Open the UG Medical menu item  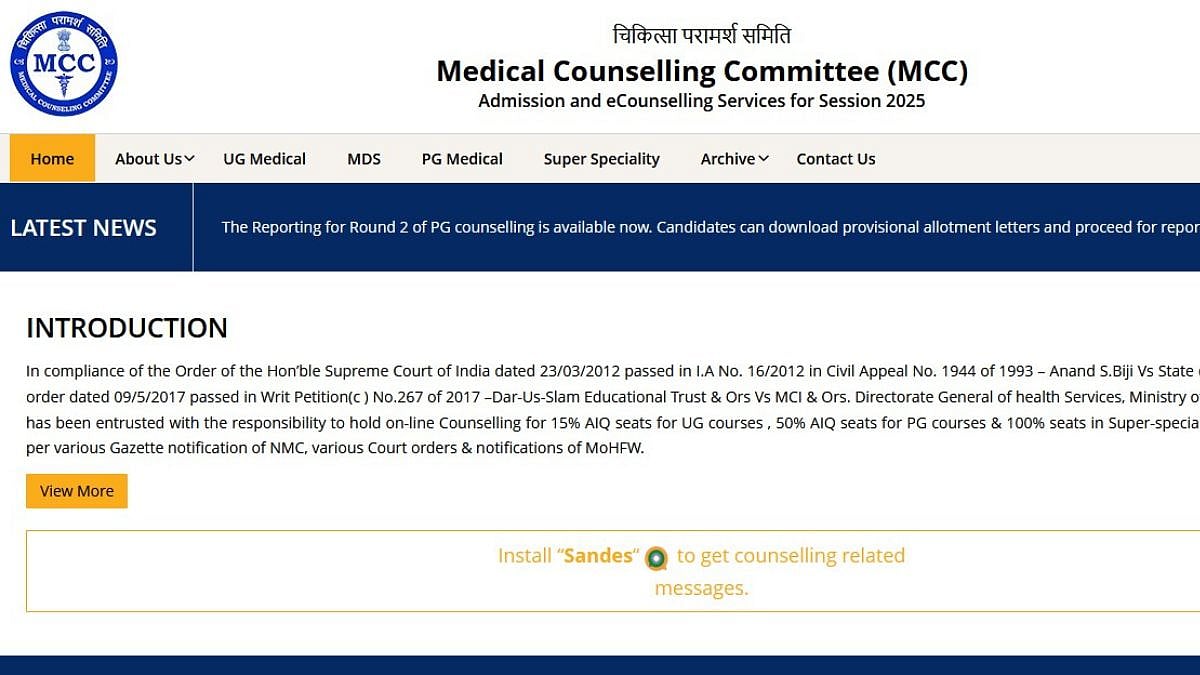(x=264, y=159)
